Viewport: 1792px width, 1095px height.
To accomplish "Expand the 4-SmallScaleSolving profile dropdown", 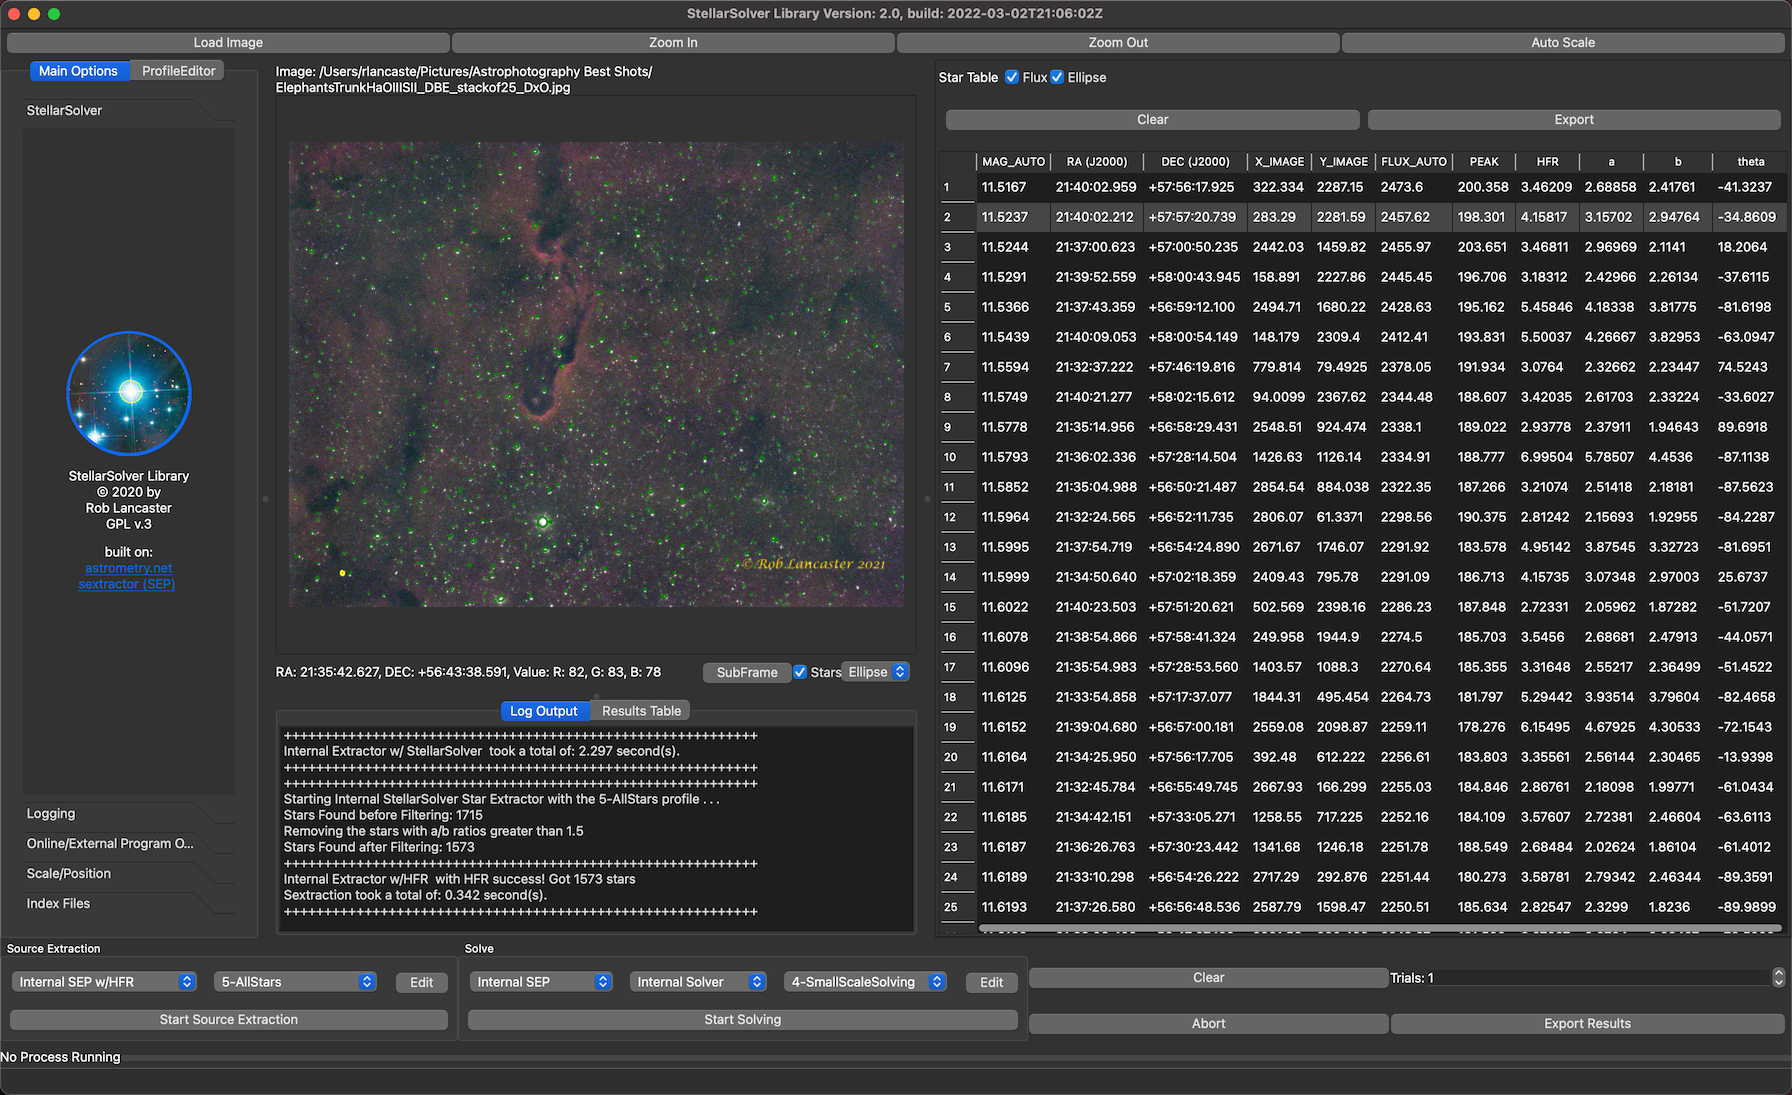I will tap(865, 982).
